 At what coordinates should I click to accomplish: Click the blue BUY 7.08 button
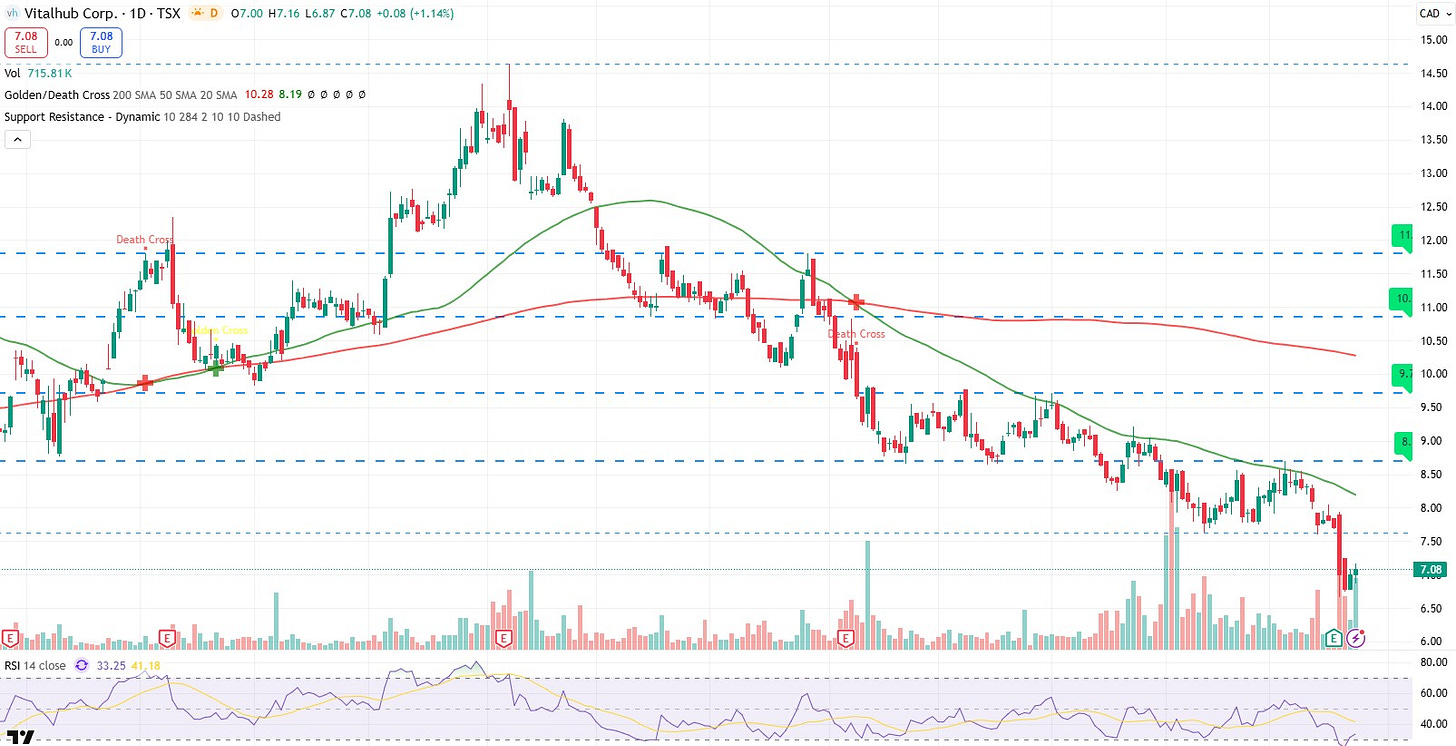[103, 43]
